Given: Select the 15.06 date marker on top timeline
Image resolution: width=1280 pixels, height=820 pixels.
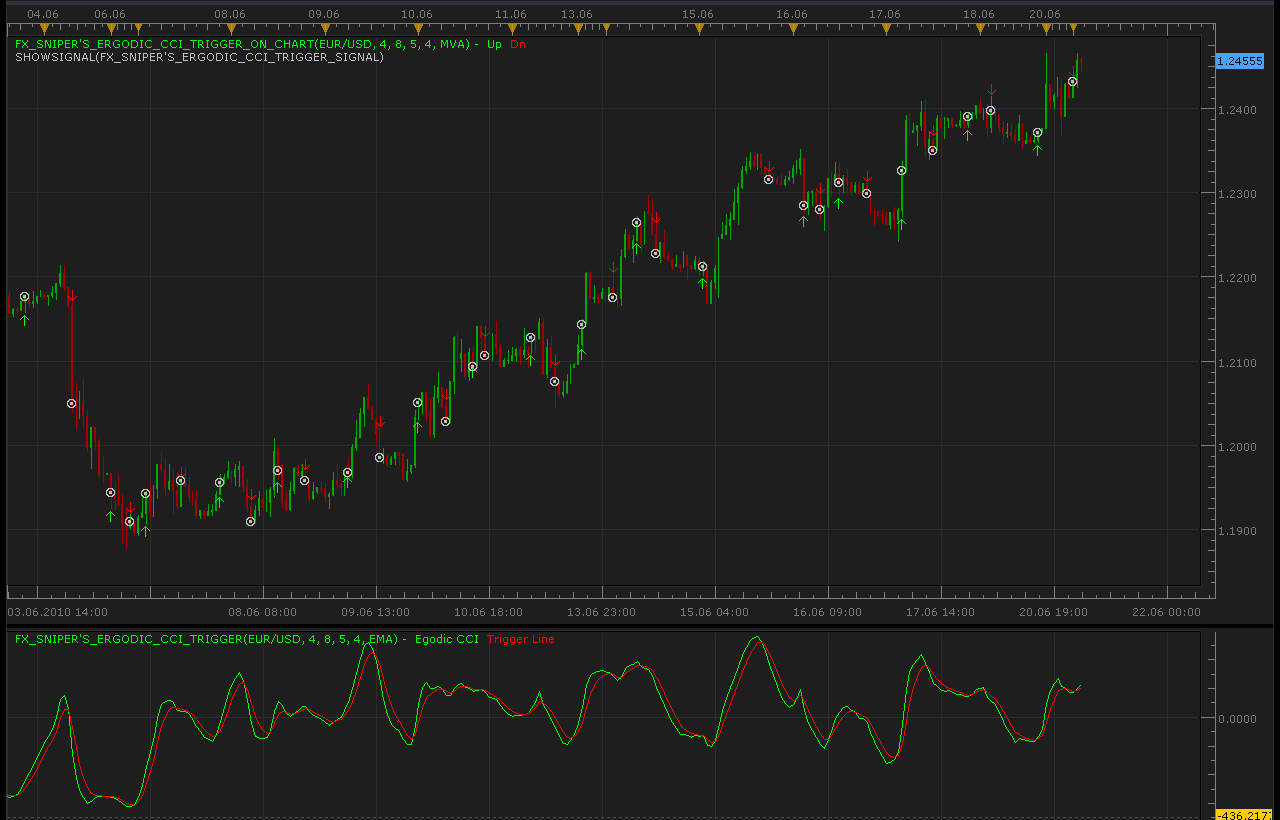Looking at the screenshot, I should (698, 14).
